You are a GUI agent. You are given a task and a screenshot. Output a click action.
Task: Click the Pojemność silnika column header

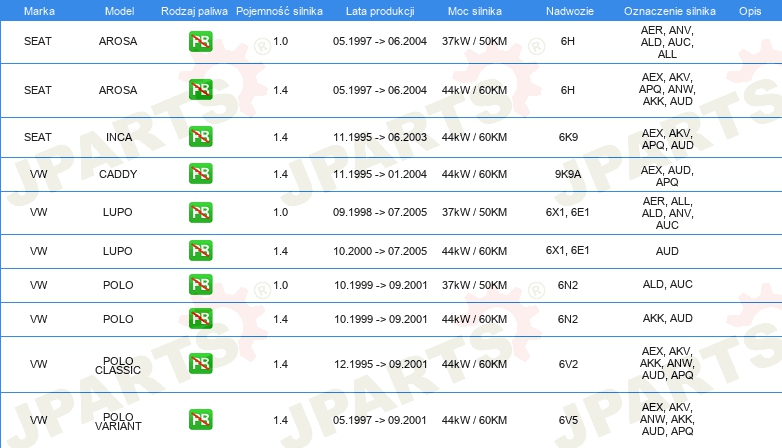(x=279, y=11)
